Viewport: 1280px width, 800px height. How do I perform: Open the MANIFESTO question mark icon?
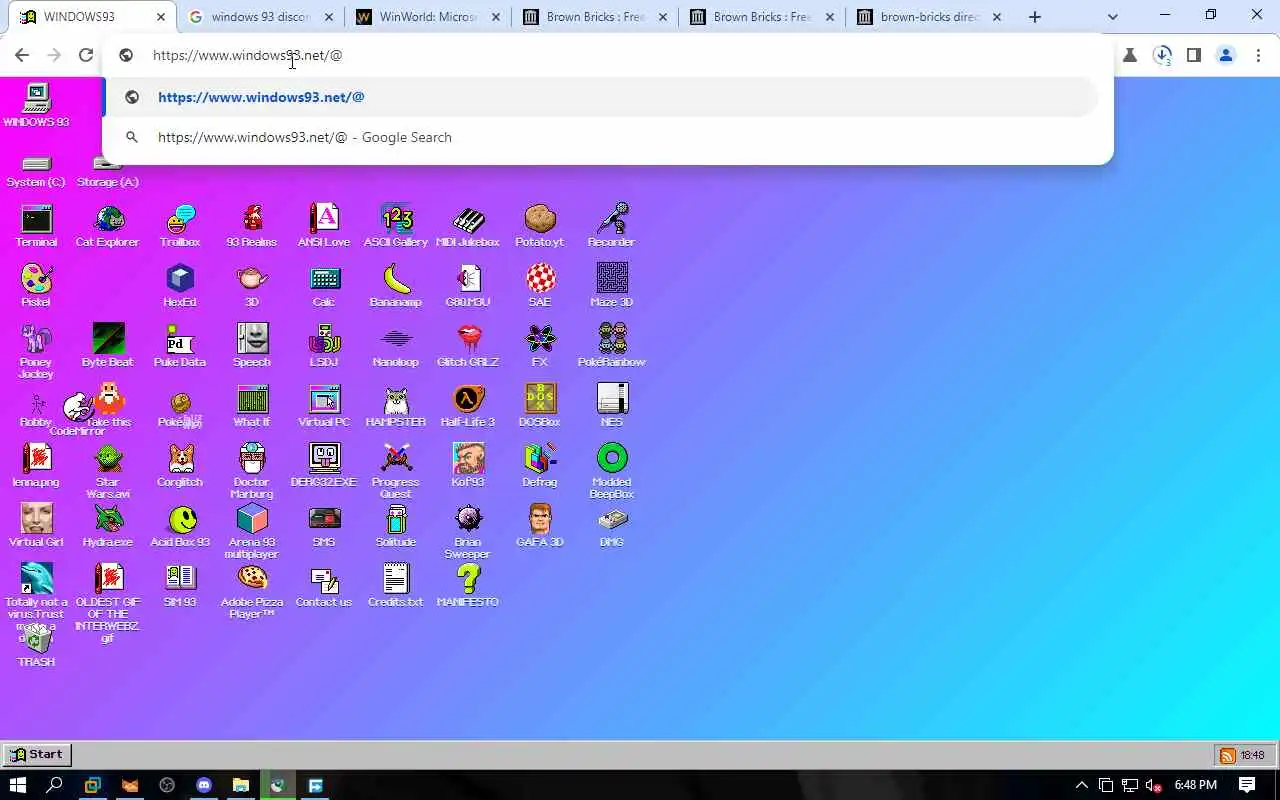click(x=468, y=586)
